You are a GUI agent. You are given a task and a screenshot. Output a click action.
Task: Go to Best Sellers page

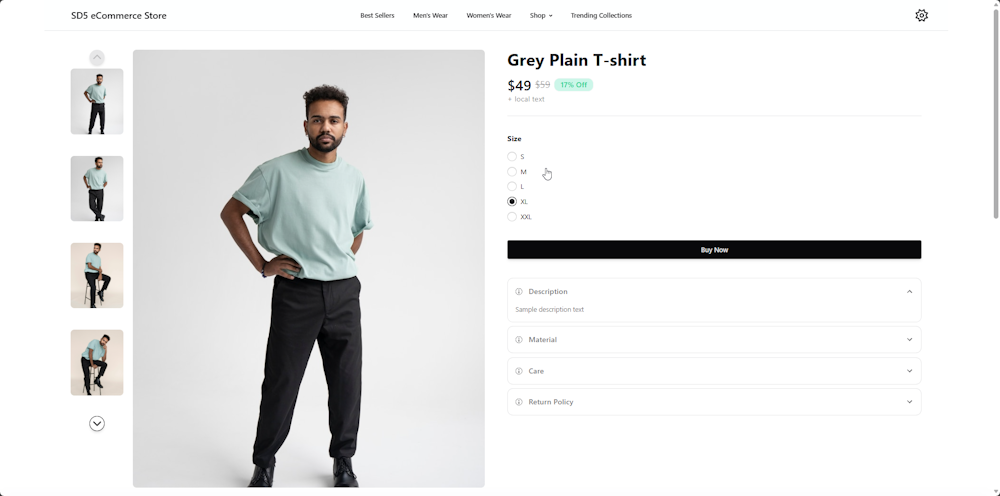click(x=377, y=16)
